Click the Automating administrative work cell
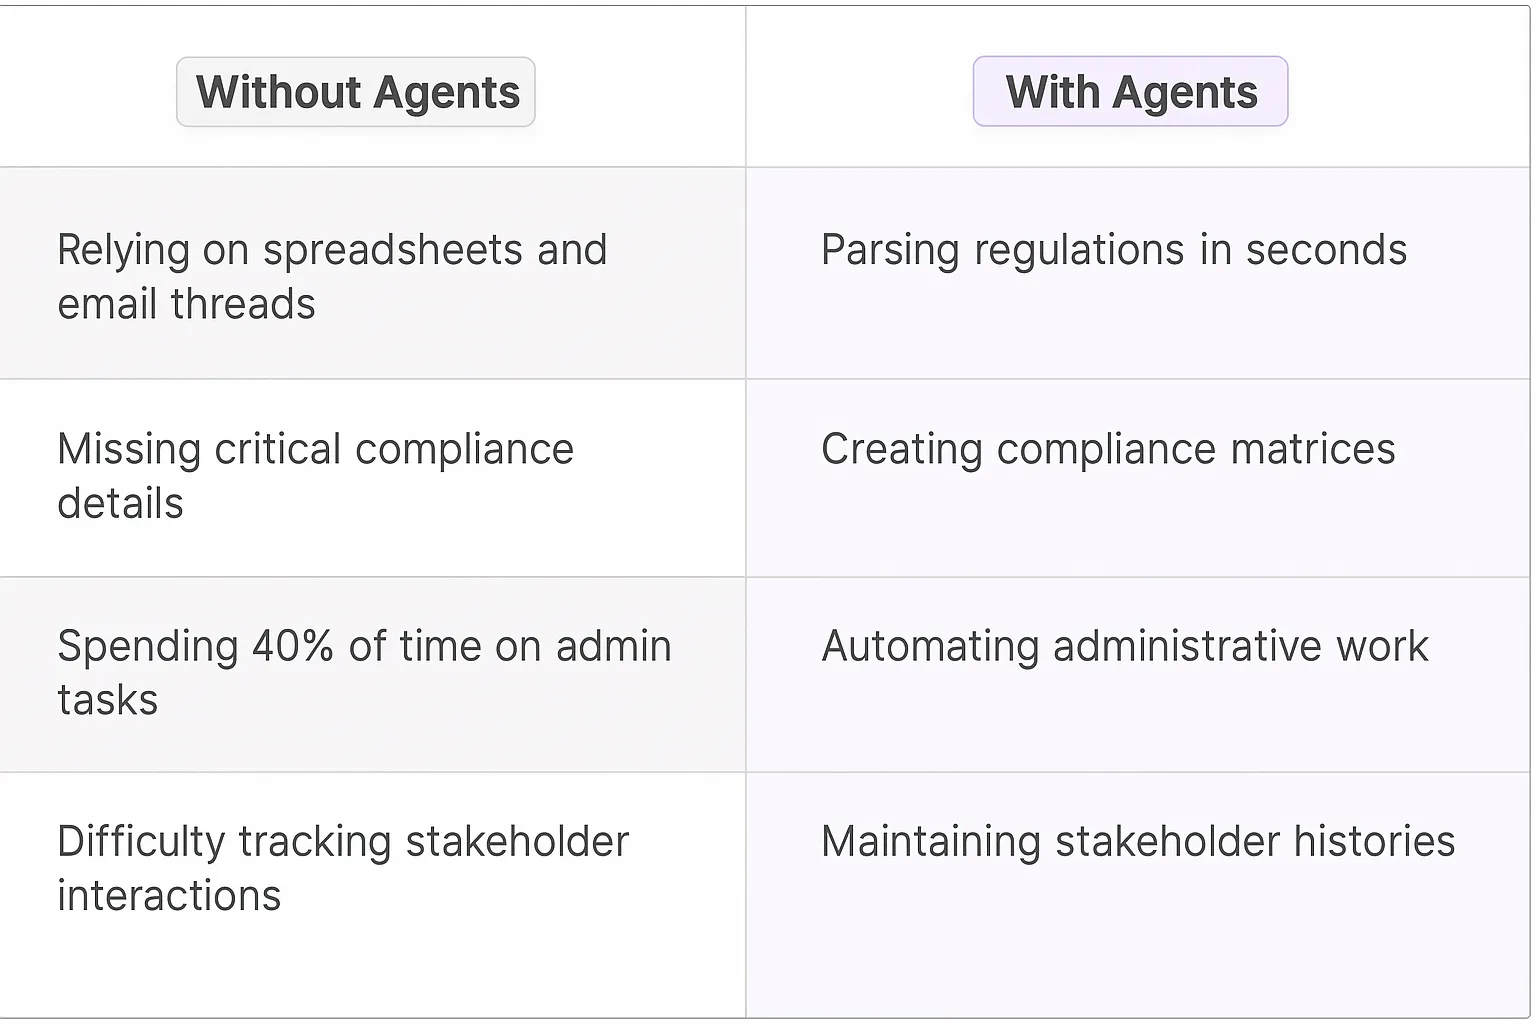The width and height of the screenshot is (1536, 1024). 1137,673
